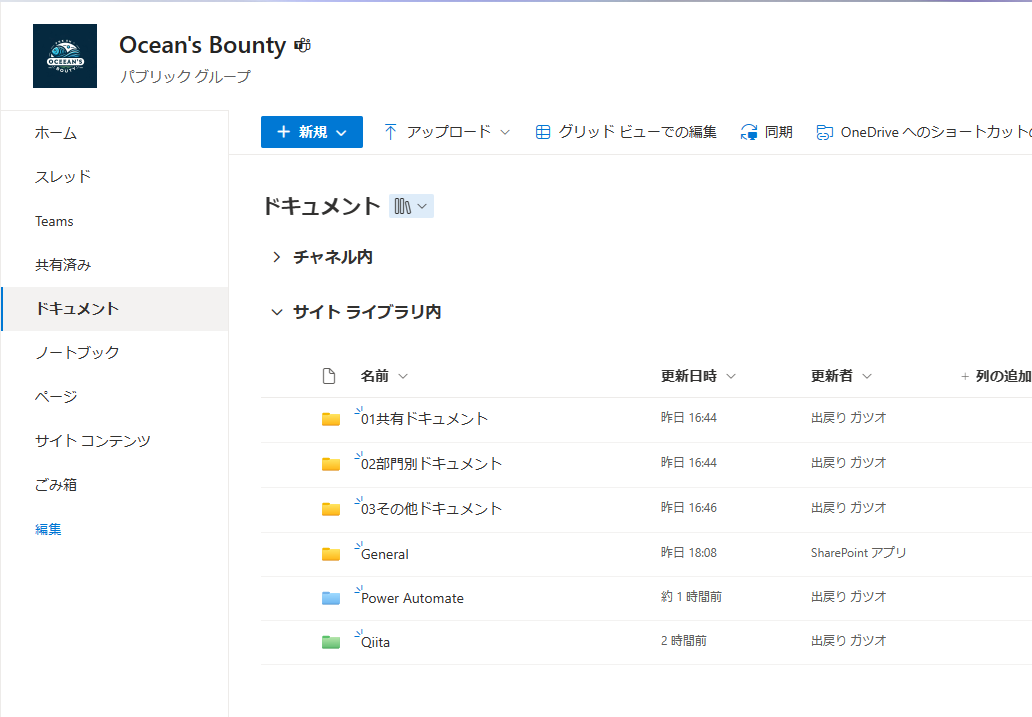Click 出戻り ガツオ in the Qiita row
The width and height of the screenshot is (1032, 717).
(848, 641)
